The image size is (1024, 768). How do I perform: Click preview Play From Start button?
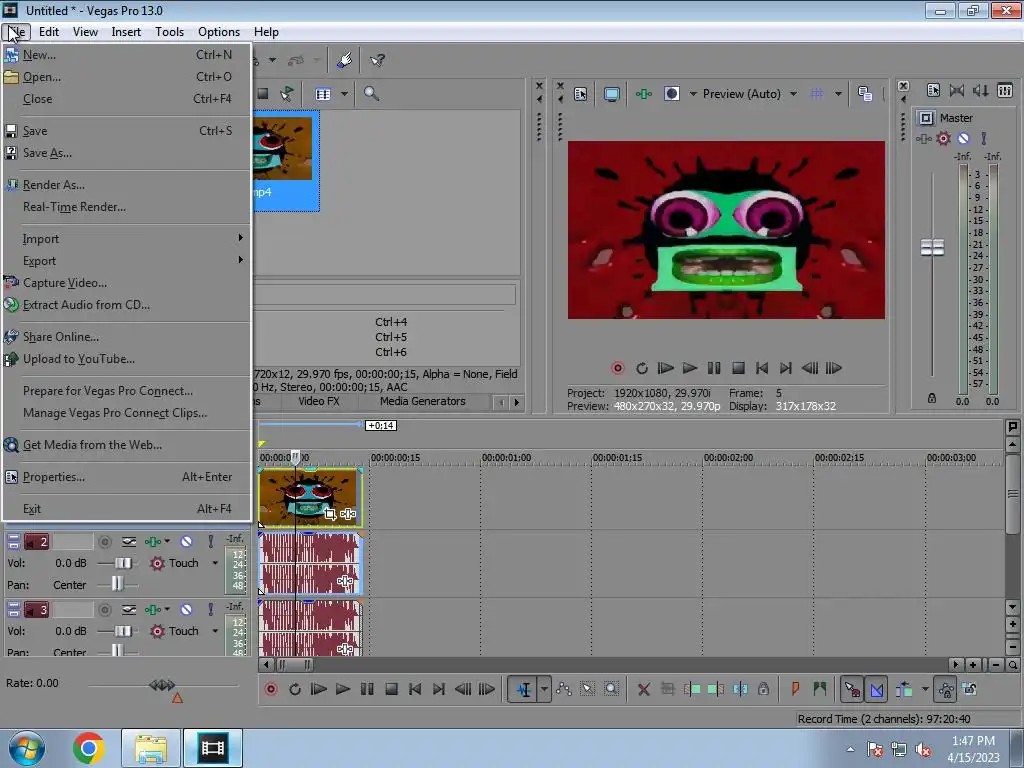click(x=665, y=368)
